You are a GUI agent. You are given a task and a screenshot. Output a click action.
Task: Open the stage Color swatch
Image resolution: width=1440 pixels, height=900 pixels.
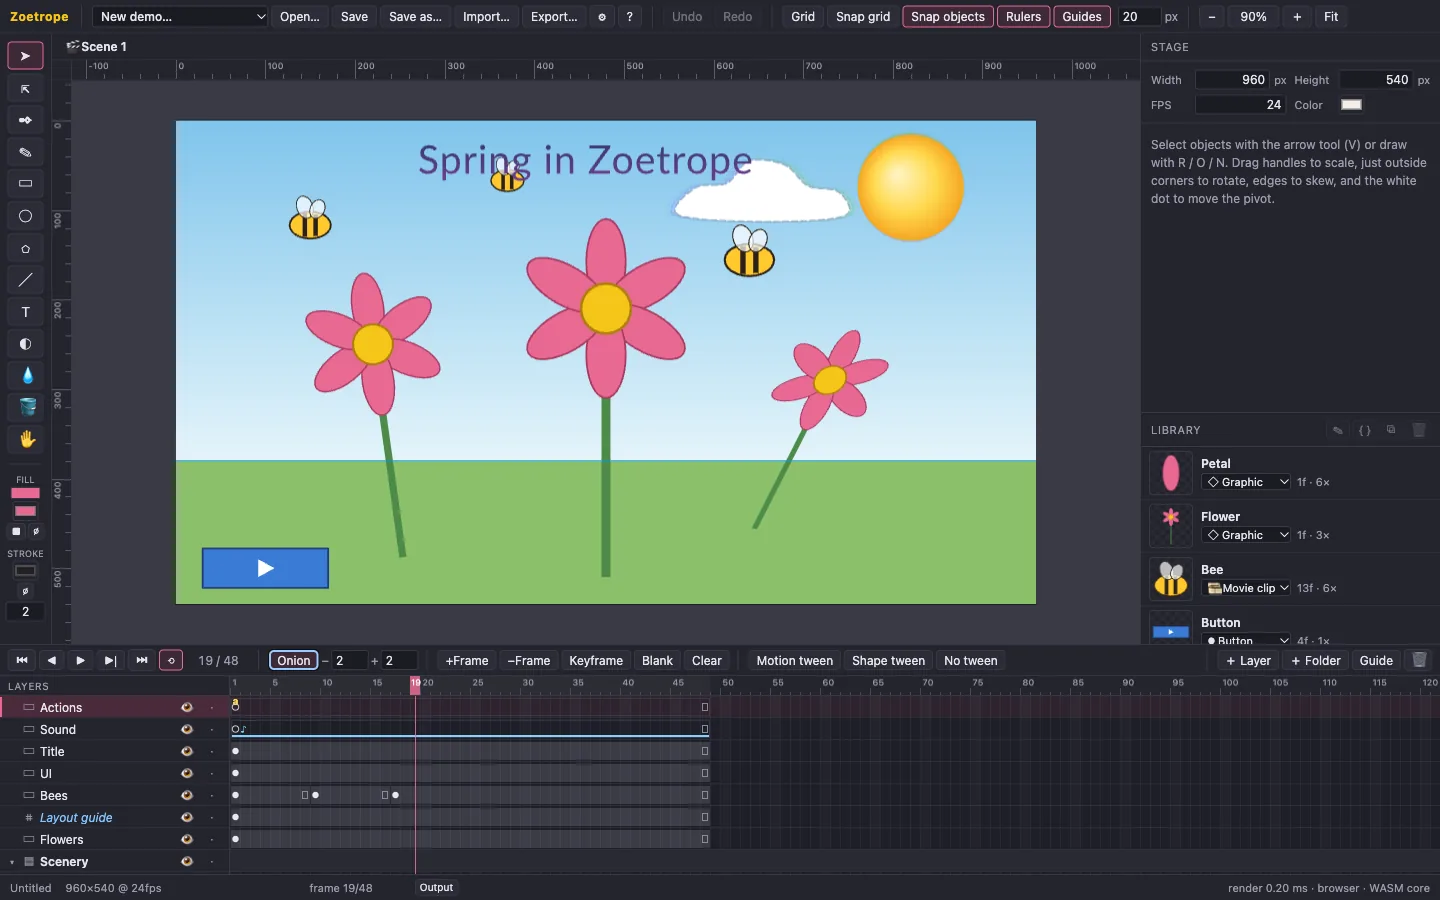click(x=1351, y=105)
